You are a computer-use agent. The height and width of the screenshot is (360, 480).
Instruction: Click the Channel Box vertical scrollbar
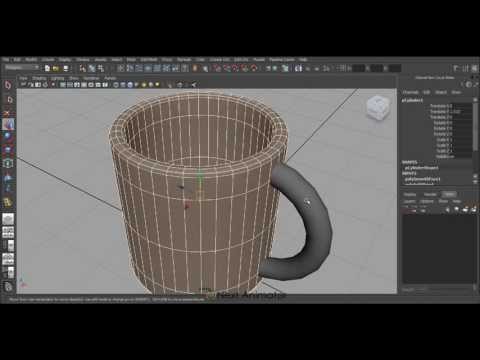(x=475, y=127)
